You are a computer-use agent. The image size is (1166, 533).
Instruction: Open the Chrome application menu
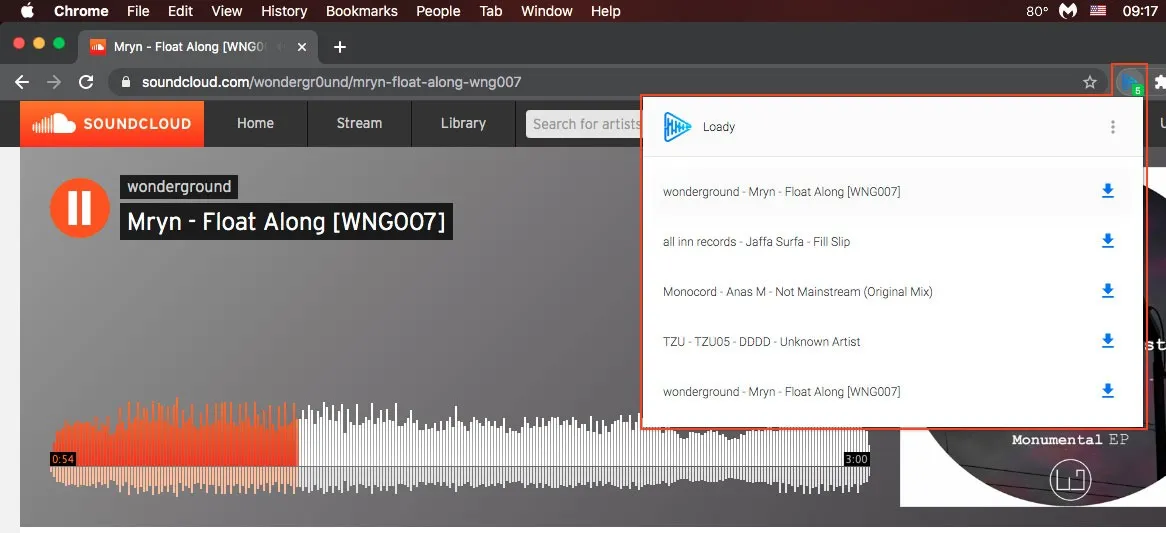[81, 11]
